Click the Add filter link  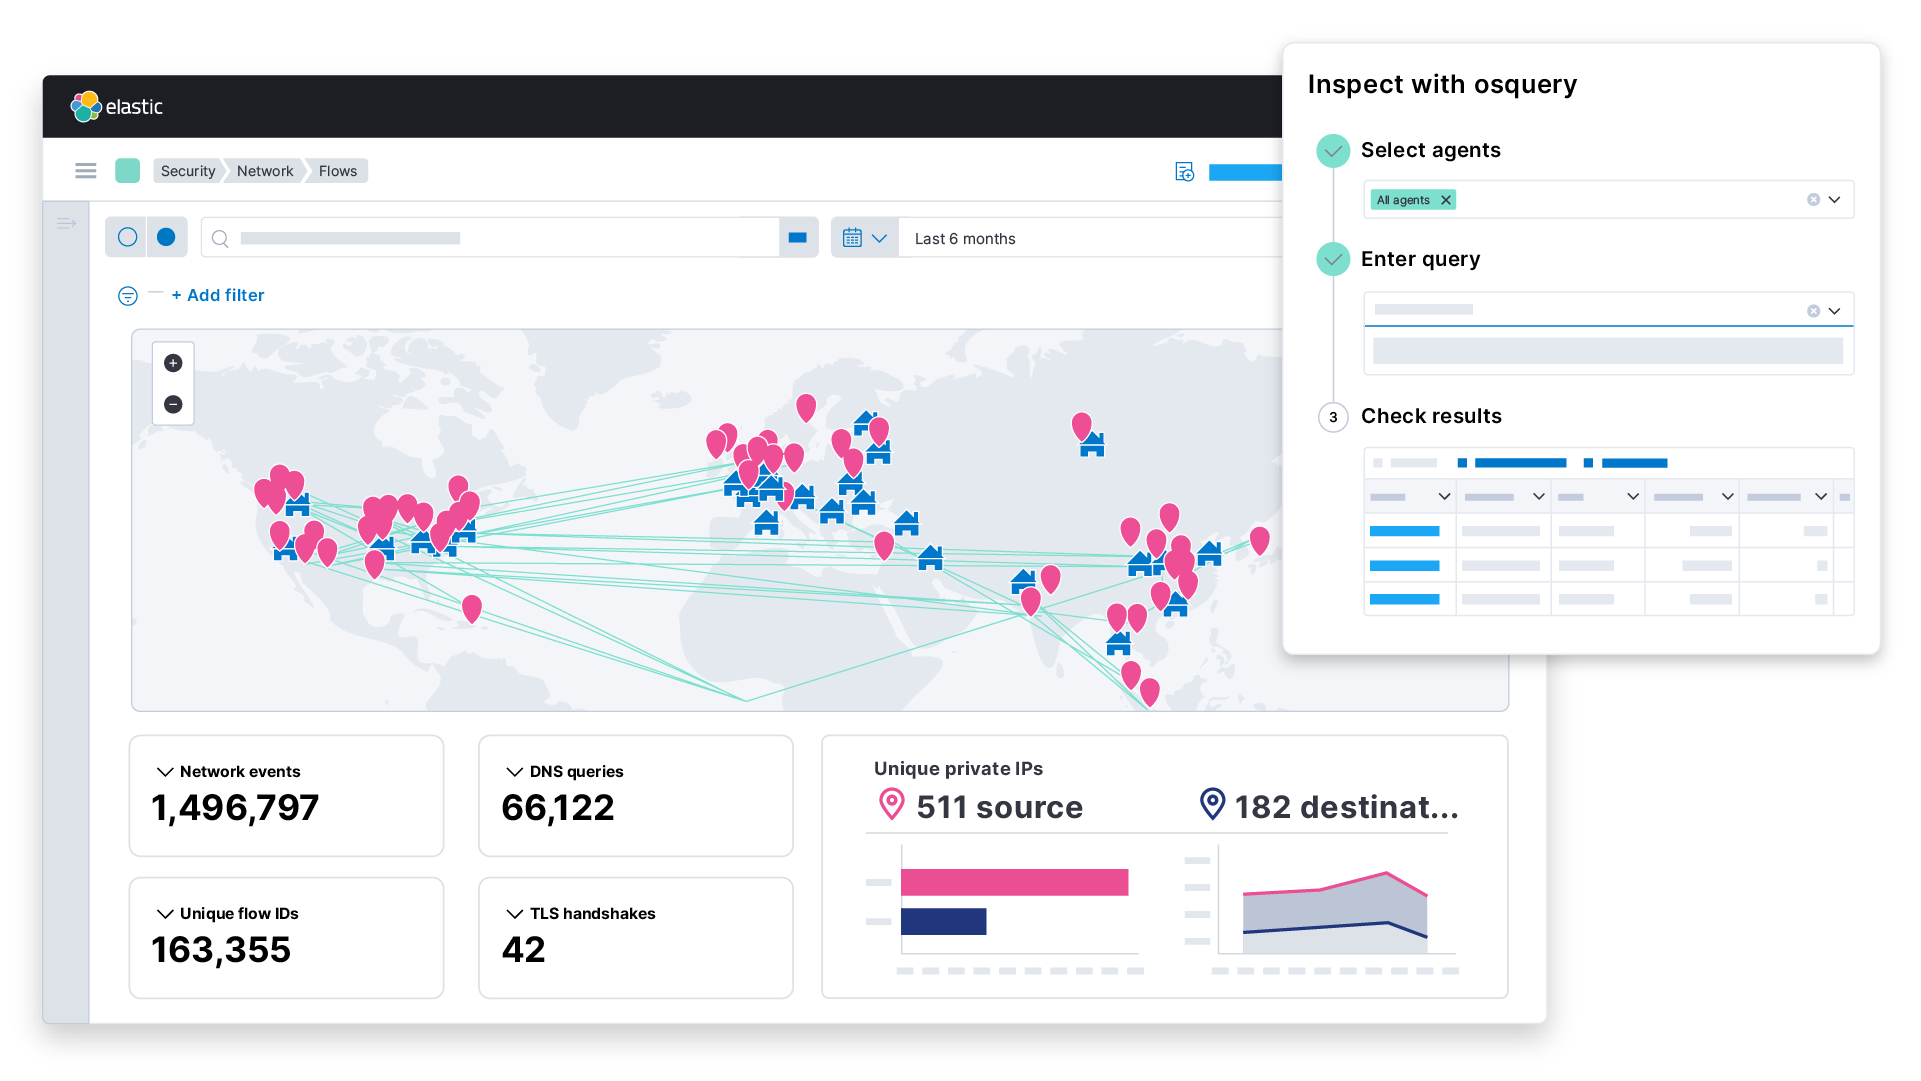[x=218, y=295]
